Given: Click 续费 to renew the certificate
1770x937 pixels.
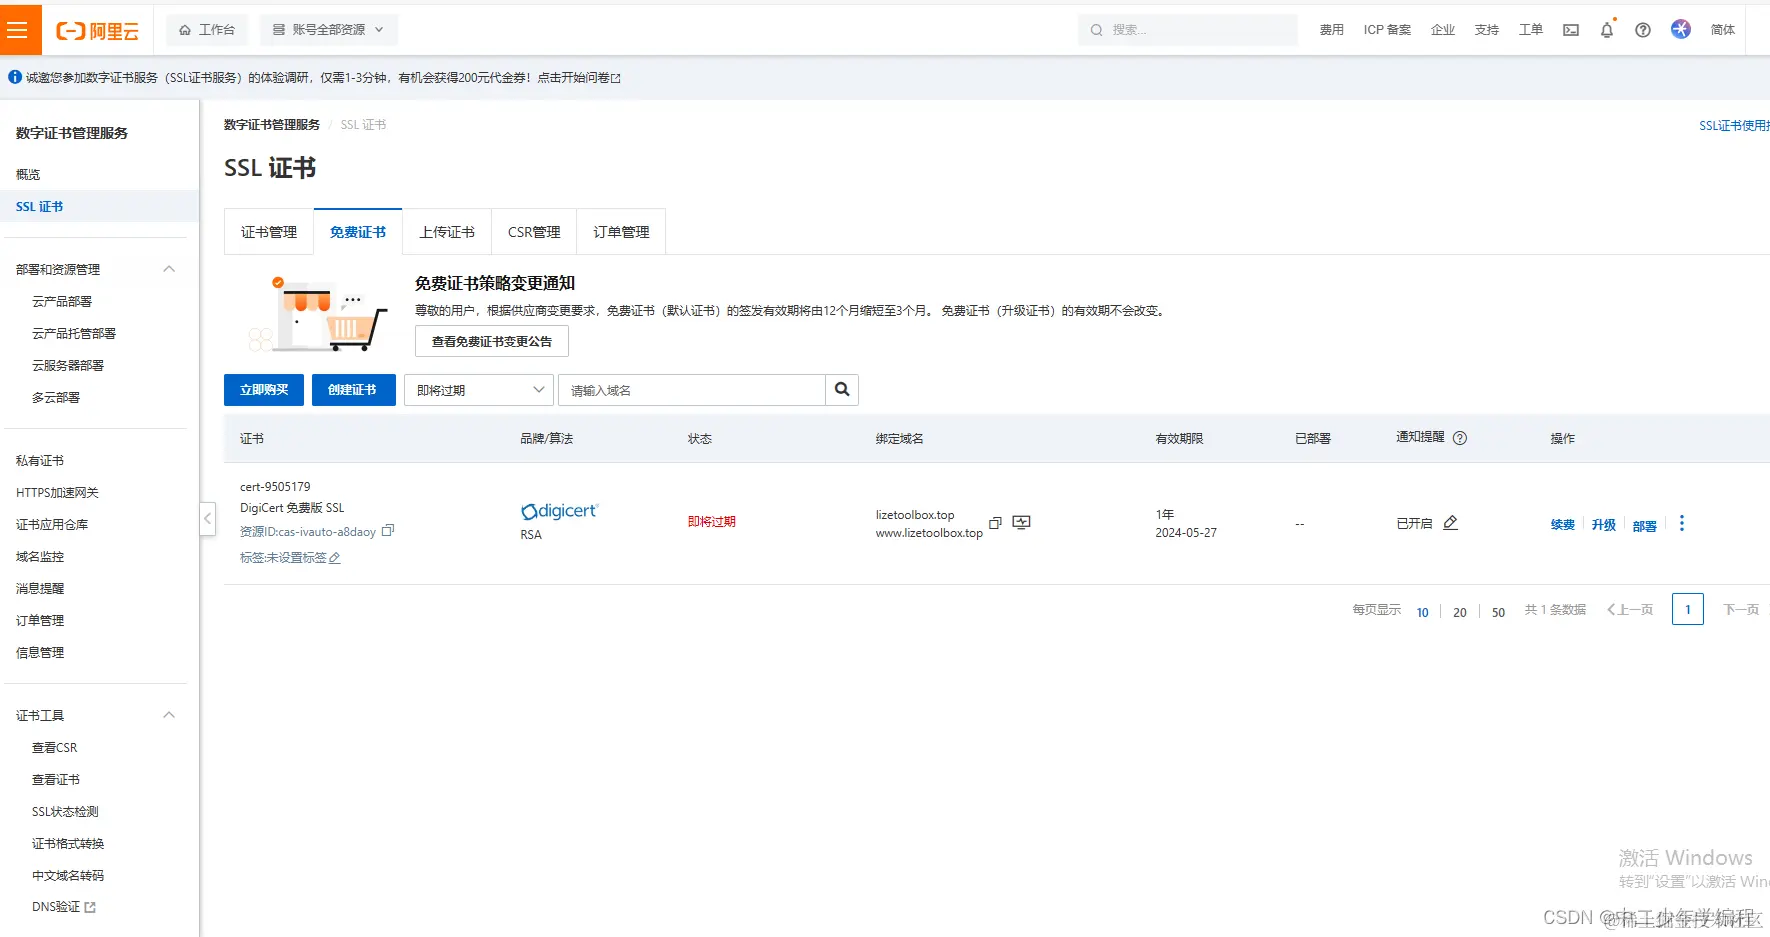Looking at the screenshot, I should (x=1562, y=523).
